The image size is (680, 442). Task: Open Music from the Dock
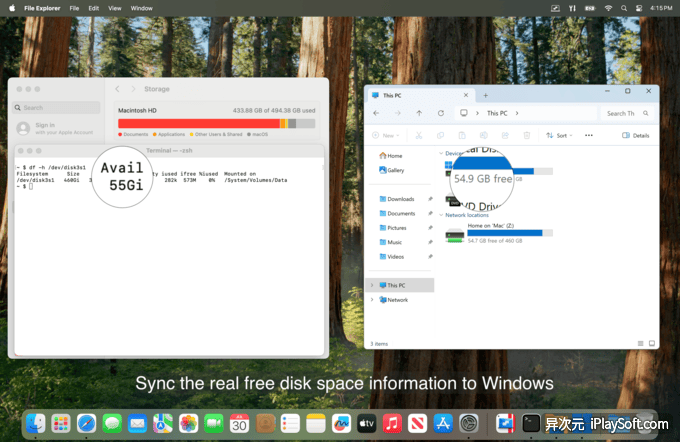[392, 423]
